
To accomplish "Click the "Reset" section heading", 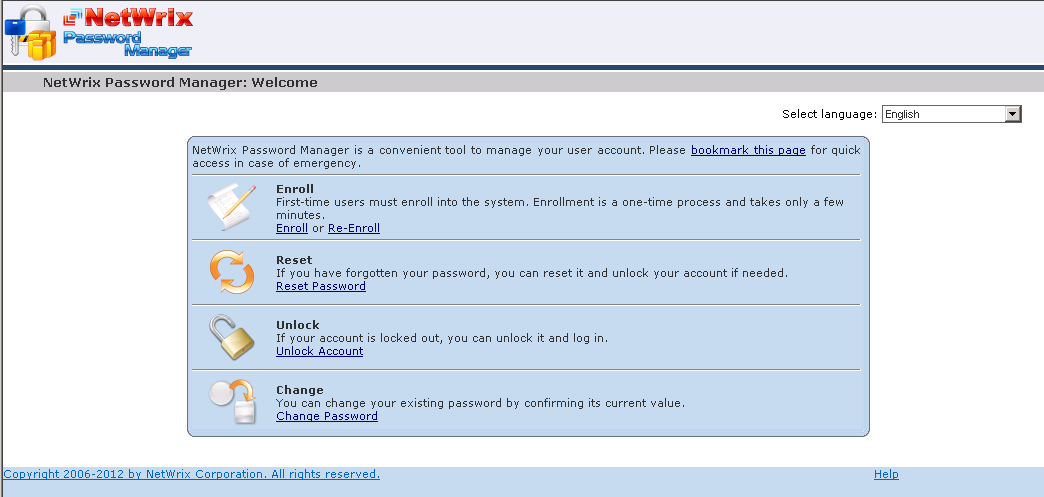I will (294, 260).
